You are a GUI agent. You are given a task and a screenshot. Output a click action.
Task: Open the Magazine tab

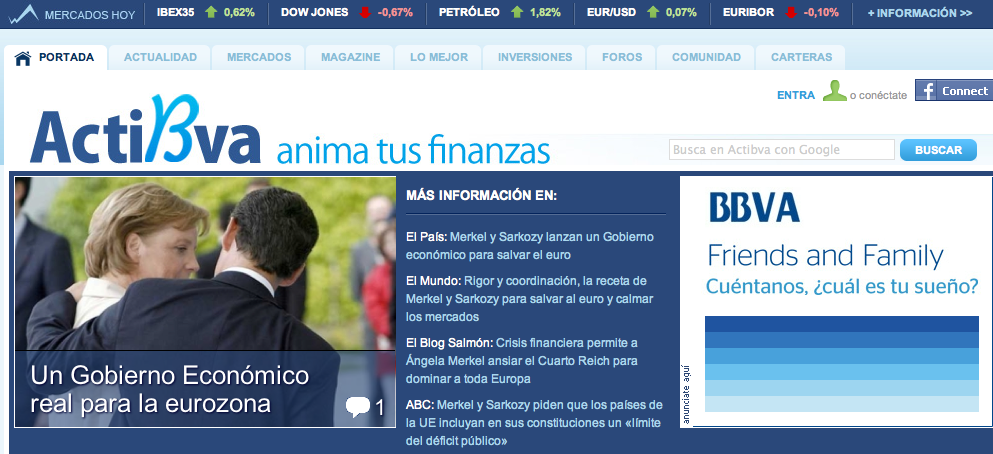click(350, 58)
